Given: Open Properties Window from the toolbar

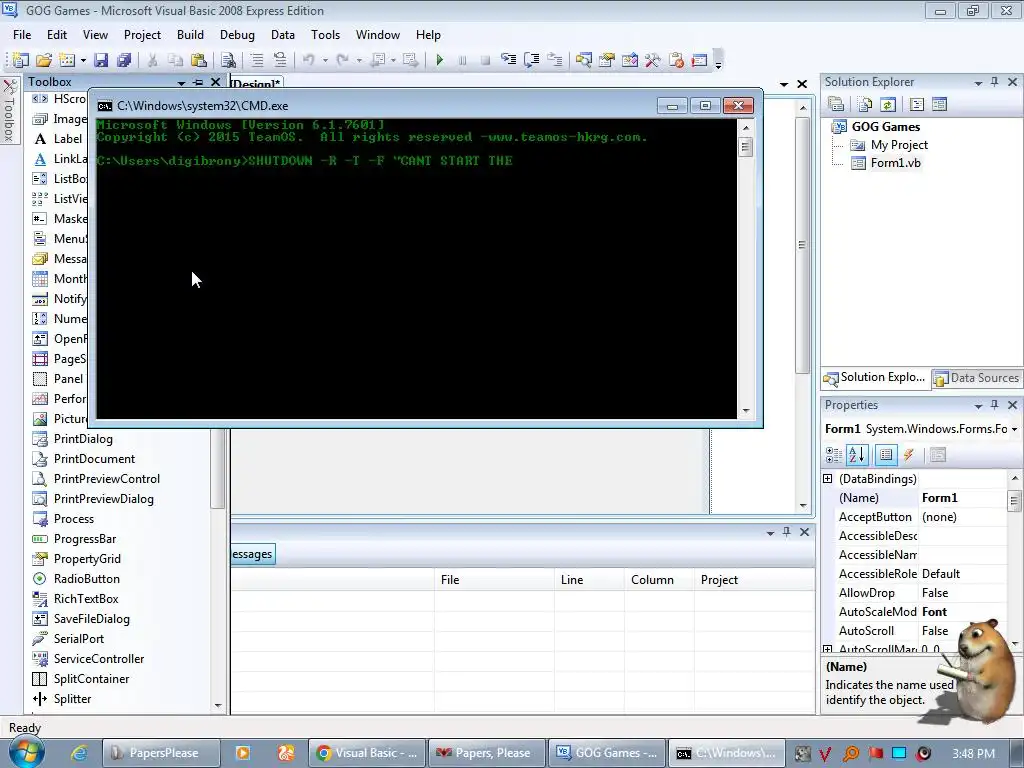Looking at the screenshot, I should click(x=607, y=60).
